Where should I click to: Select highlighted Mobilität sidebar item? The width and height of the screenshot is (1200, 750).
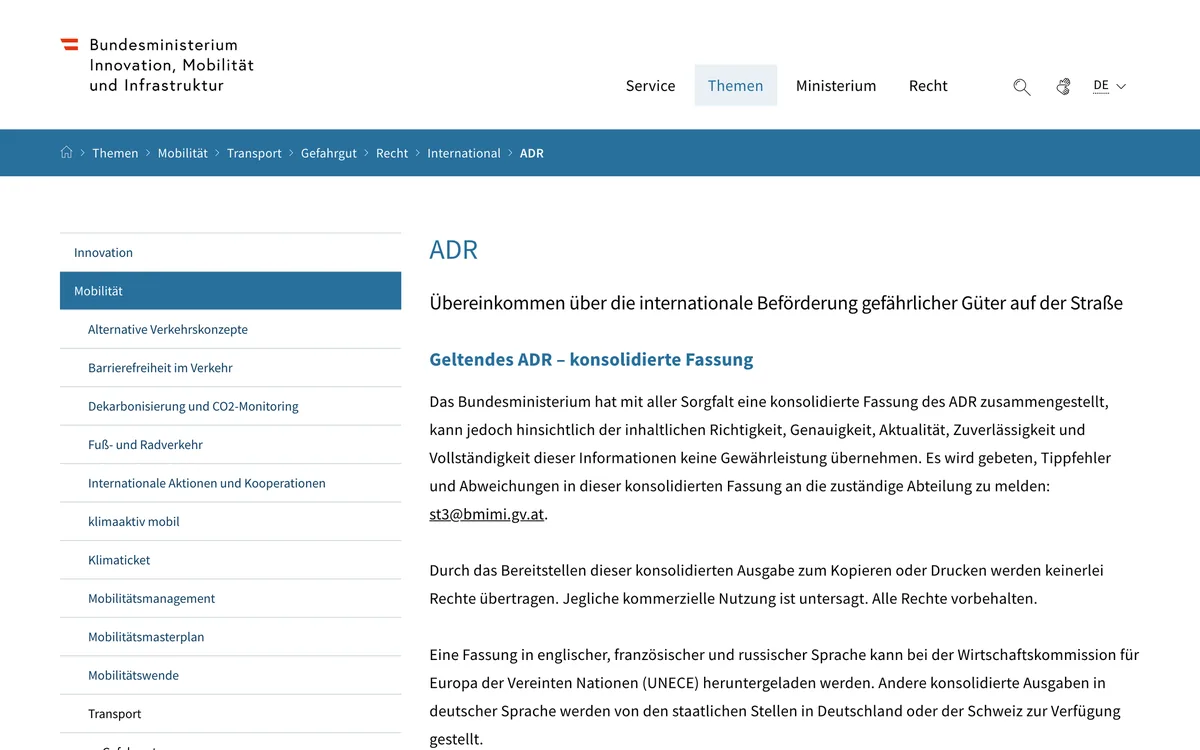click(230, 291)
